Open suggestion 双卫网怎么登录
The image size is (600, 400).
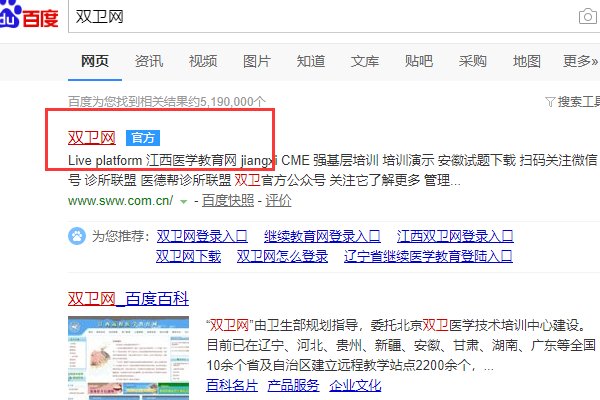pyautogui.click(x=282, y=256)
